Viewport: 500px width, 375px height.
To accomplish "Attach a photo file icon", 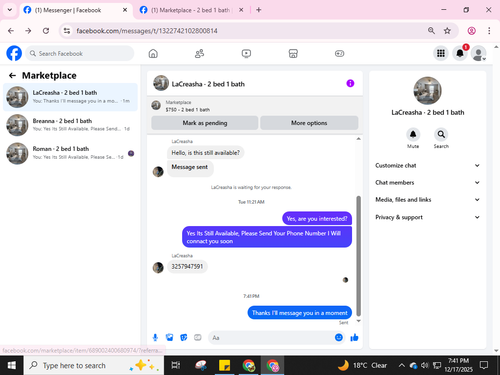I will (169, 338).
